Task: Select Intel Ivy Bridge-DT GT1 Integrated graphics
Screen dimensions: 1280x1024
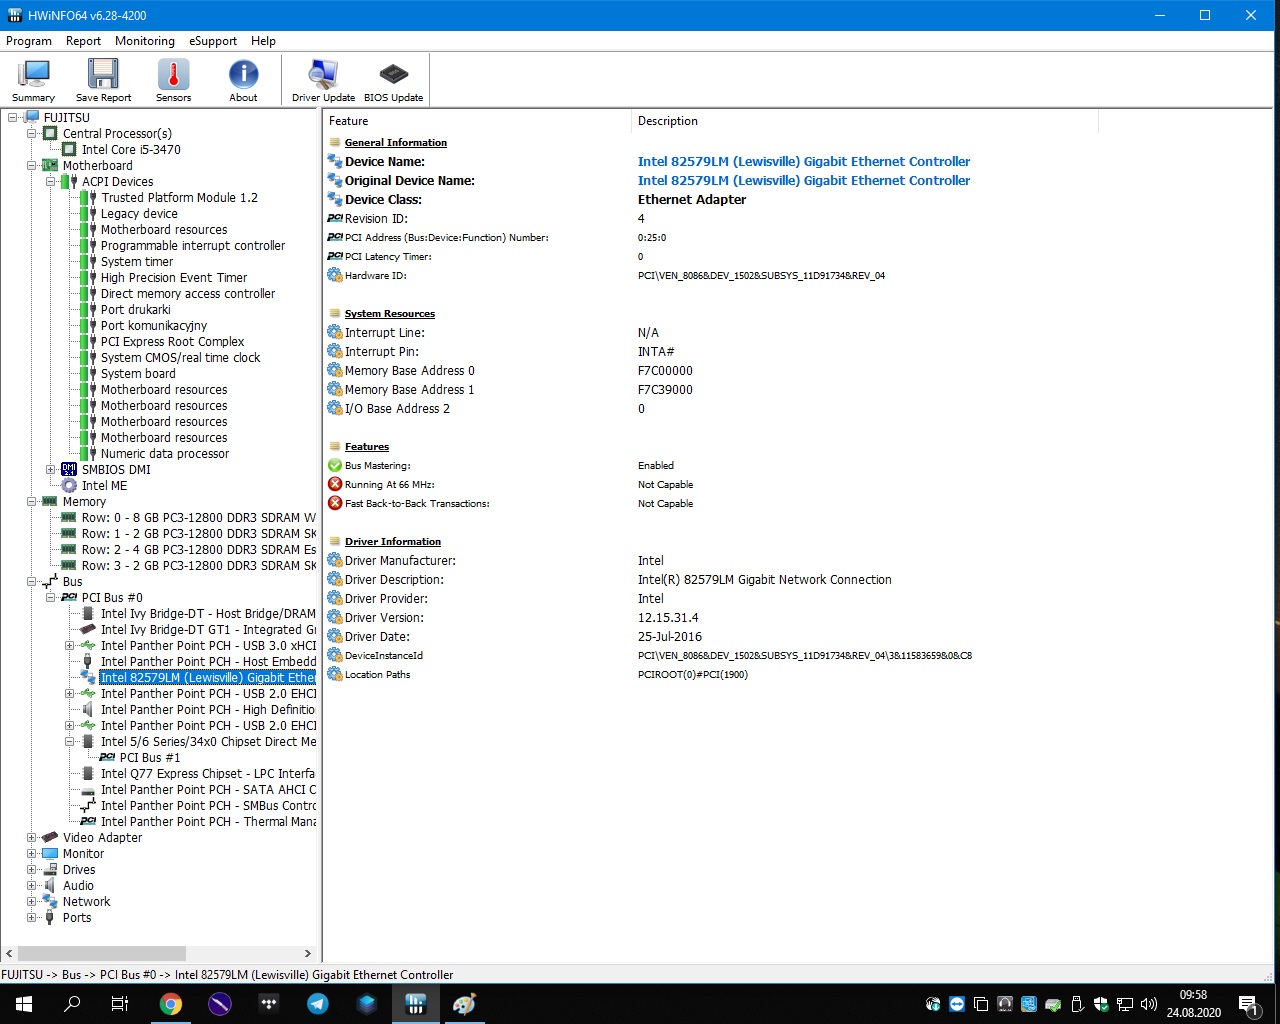Action: (208, 630)
